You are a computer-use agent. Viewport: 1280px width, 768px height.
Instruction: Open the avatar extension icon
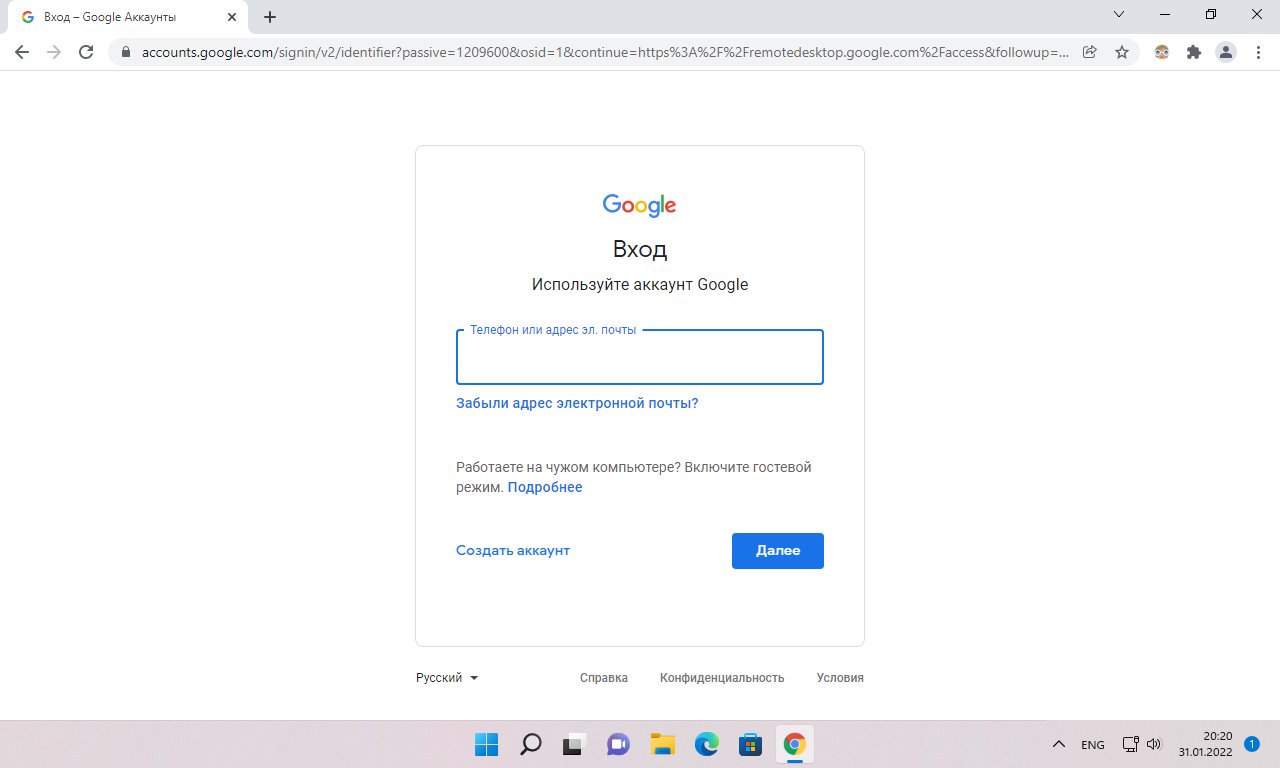(1162, 52)
